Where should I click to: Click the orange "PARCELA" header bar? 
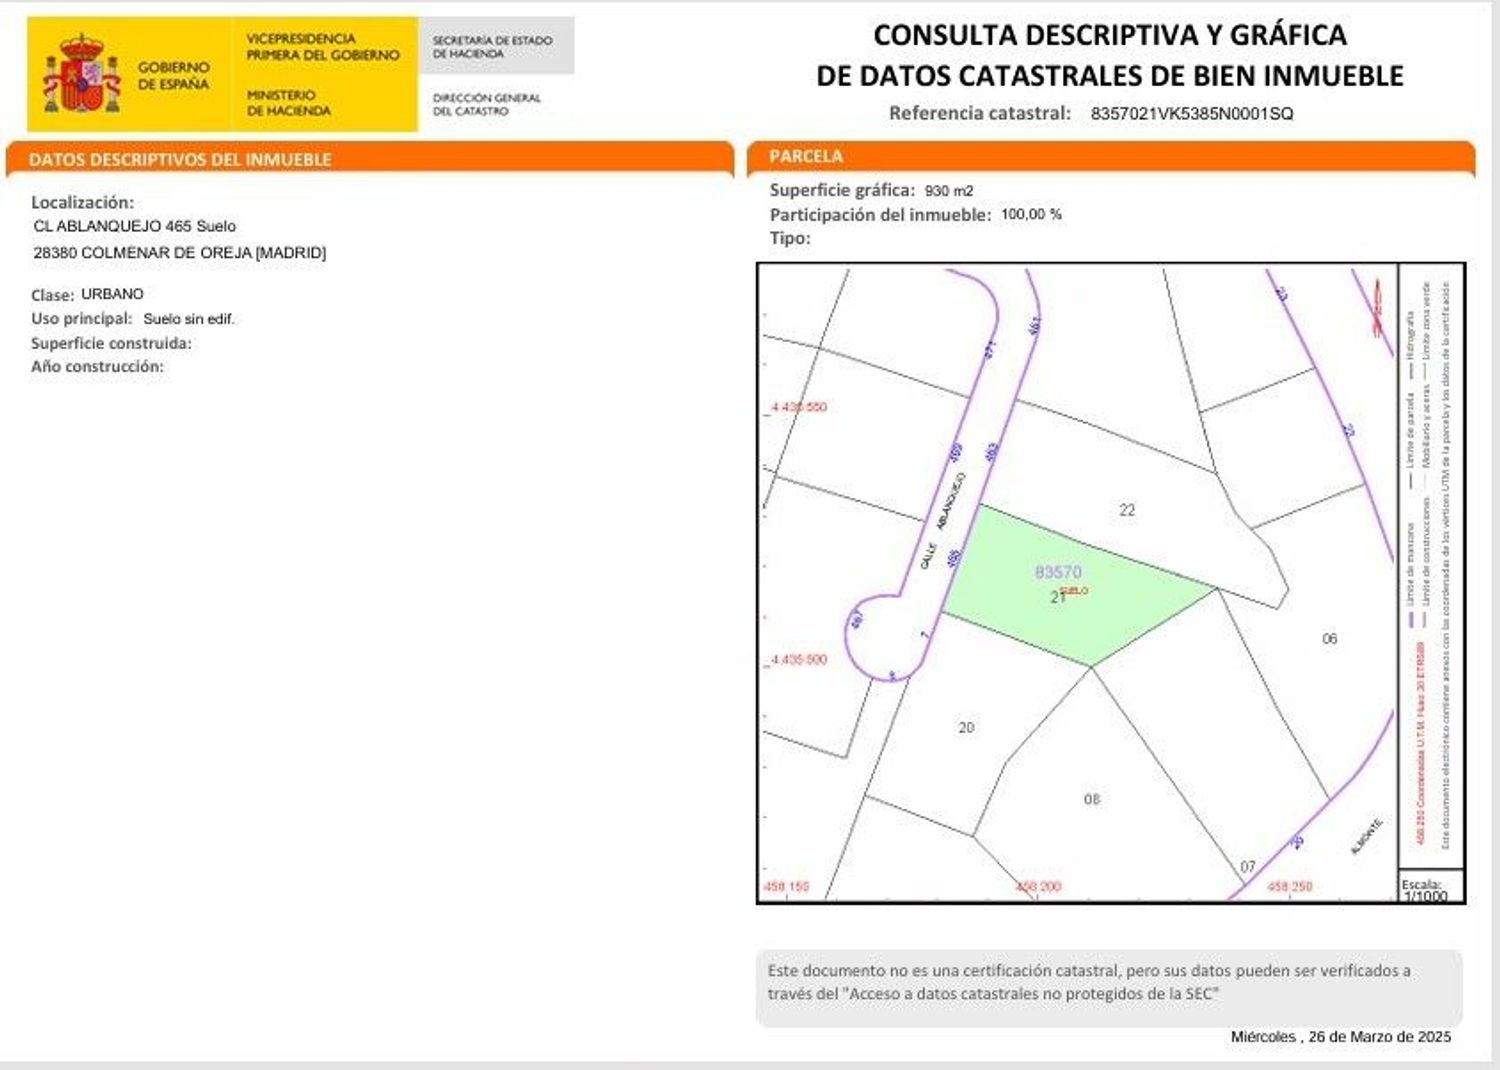(x=1111, y=158)
